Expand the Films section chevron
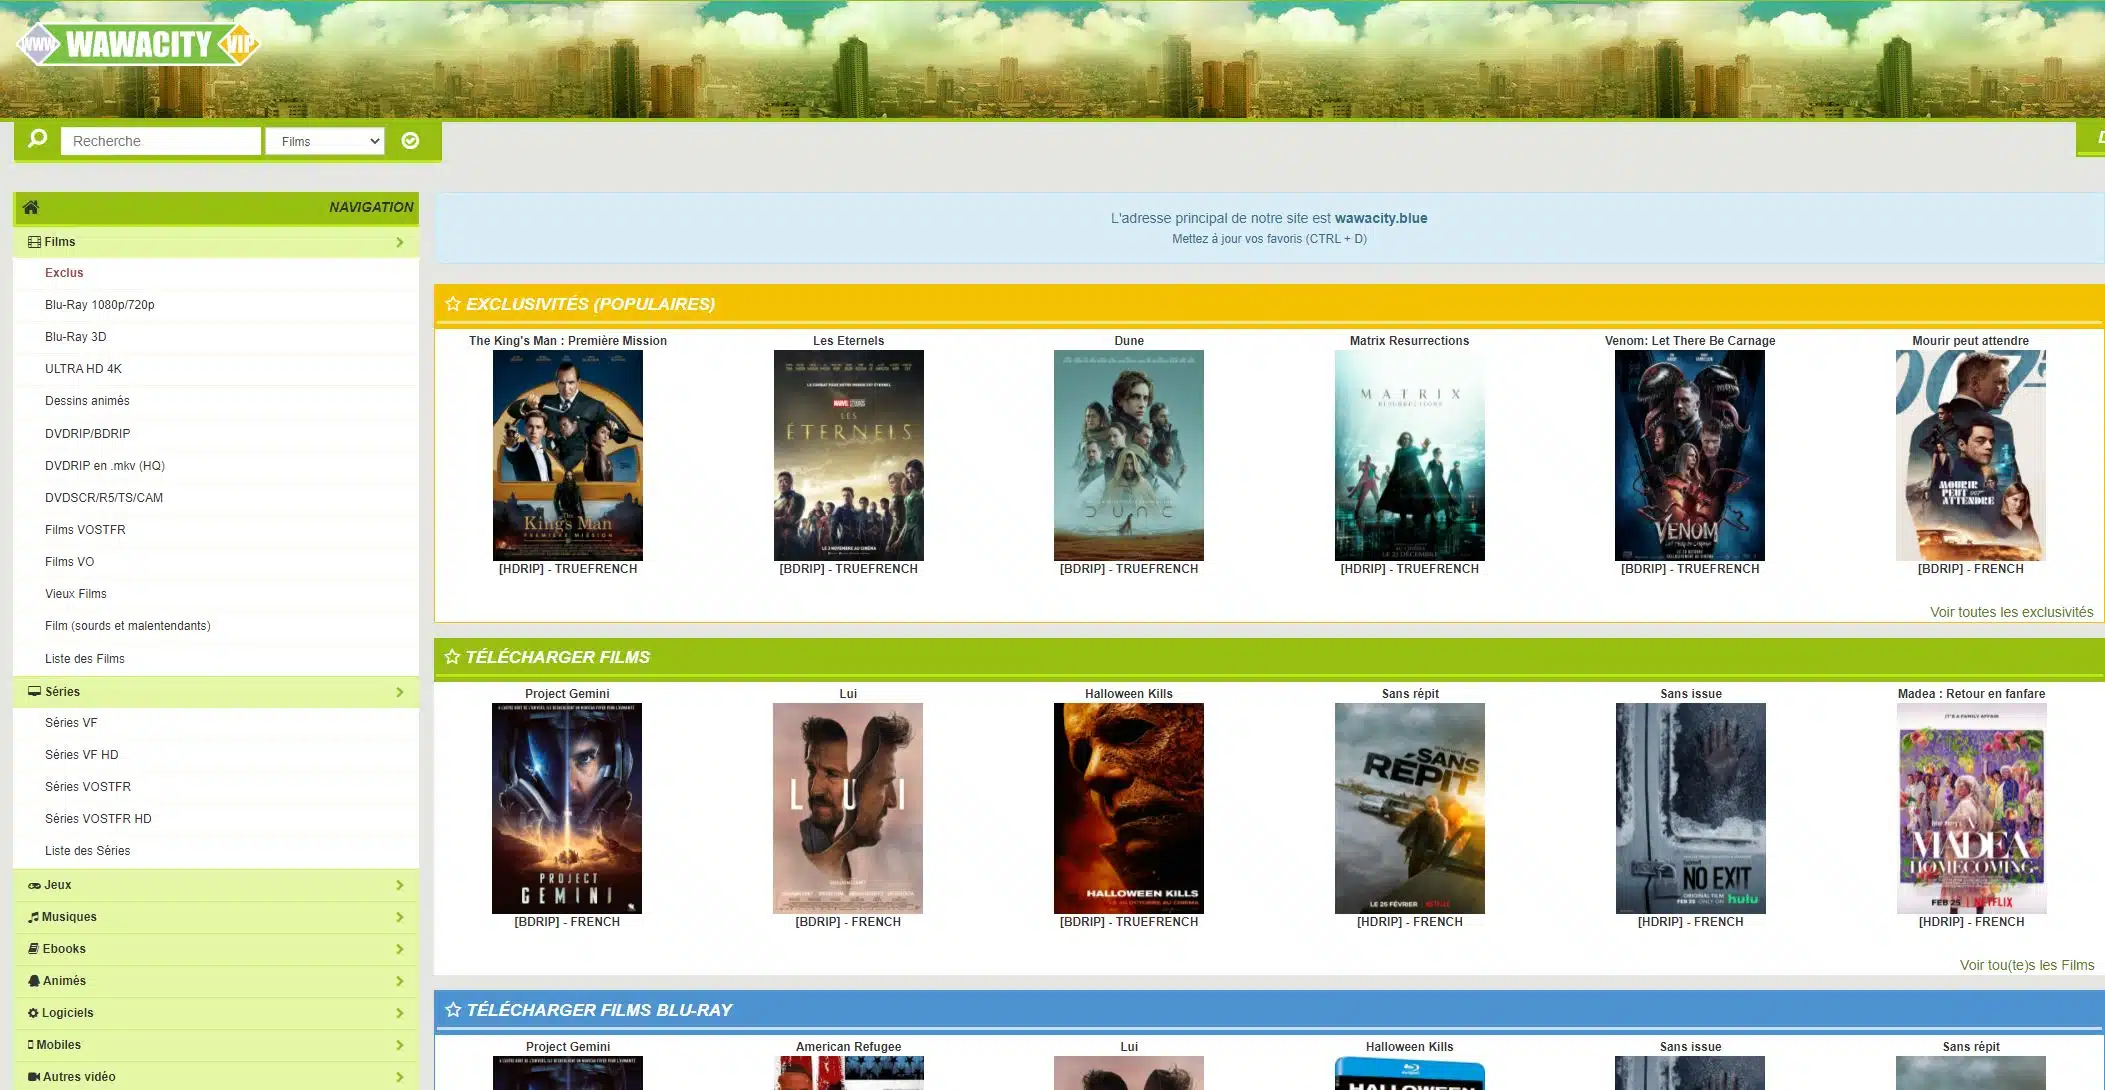 (x=400, y=242)
